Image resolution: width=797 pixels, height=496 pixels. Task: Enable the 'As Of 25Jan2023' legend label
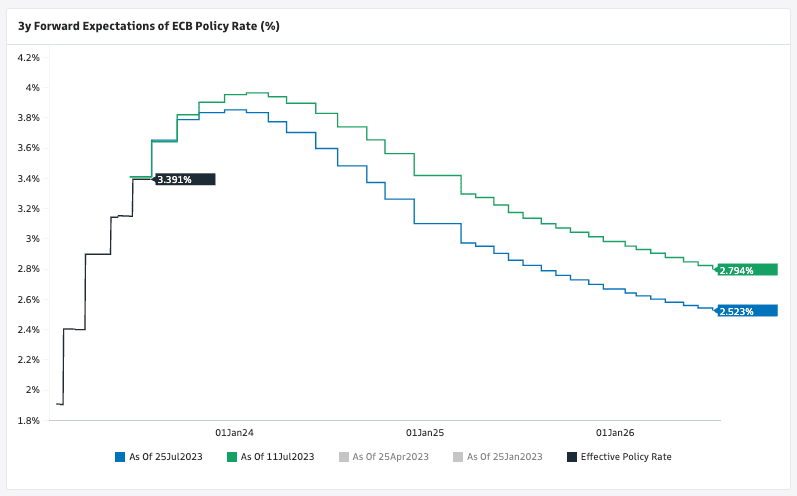coord(504,457)
